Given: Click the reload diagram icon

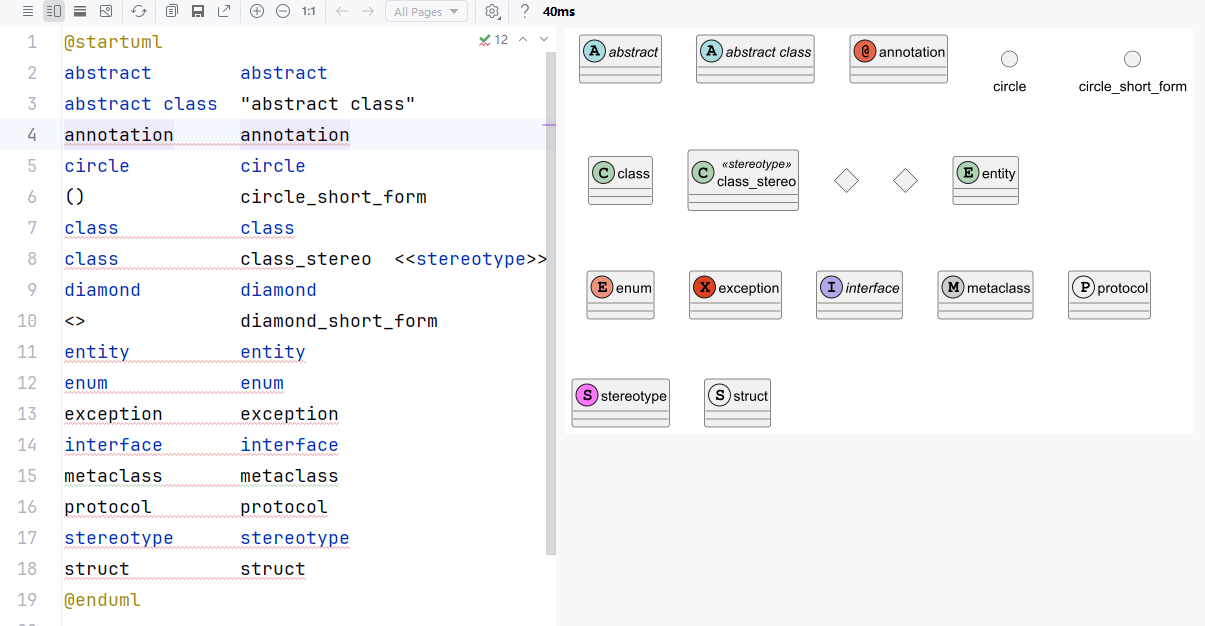Looking at the screenshot, I should [x=139, y=11].
